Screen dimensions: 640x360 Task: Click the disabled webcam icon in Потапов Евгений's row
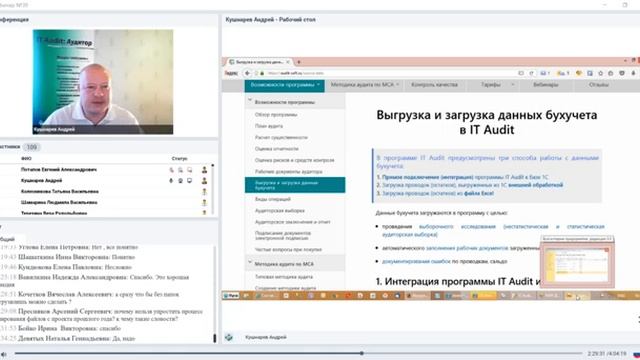[x=180, y=170]
